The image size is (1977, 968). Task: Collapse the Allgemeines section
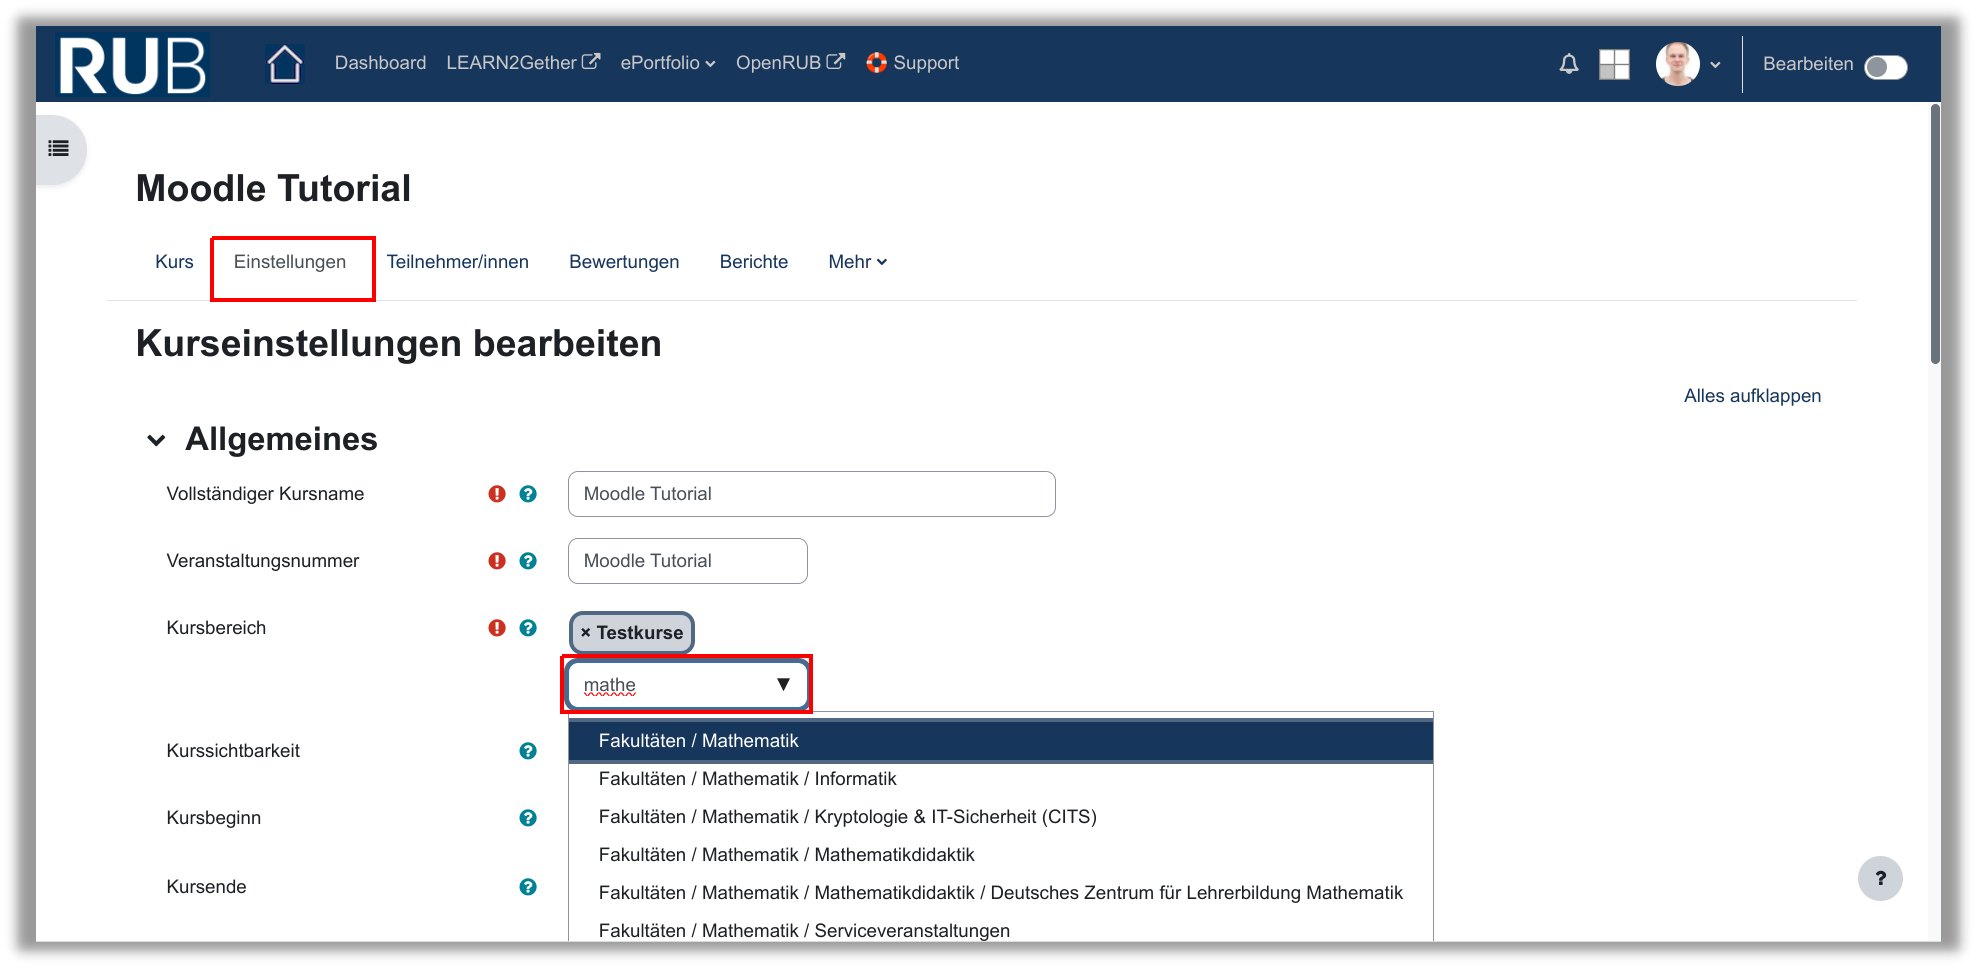(156, 440)
